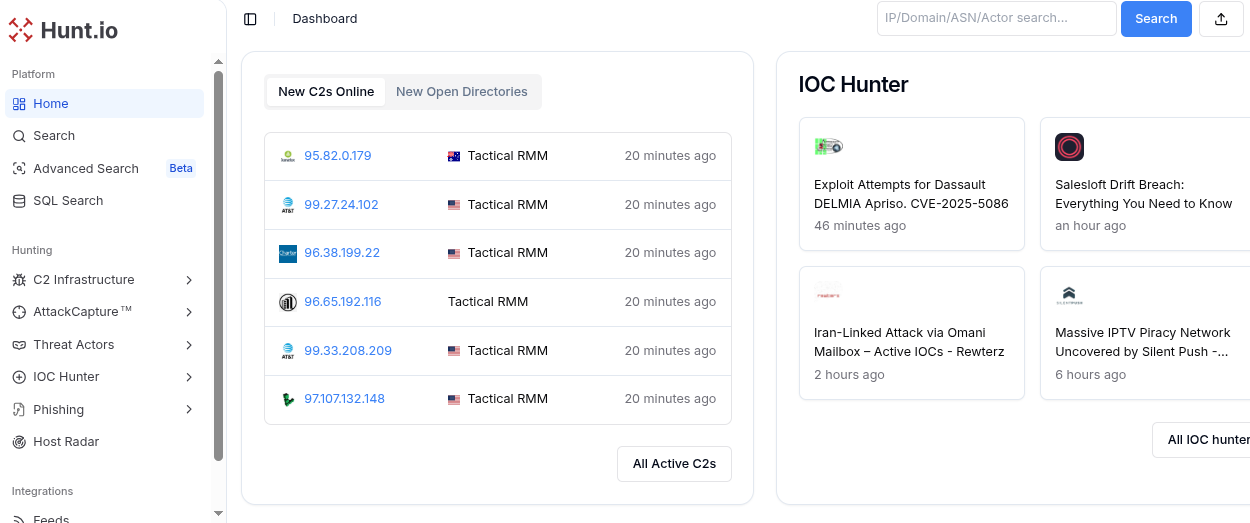Screen dimensions: 1250x523
Task: Click the Threat Actors mask icon
Action: click(x=19, y=345)
